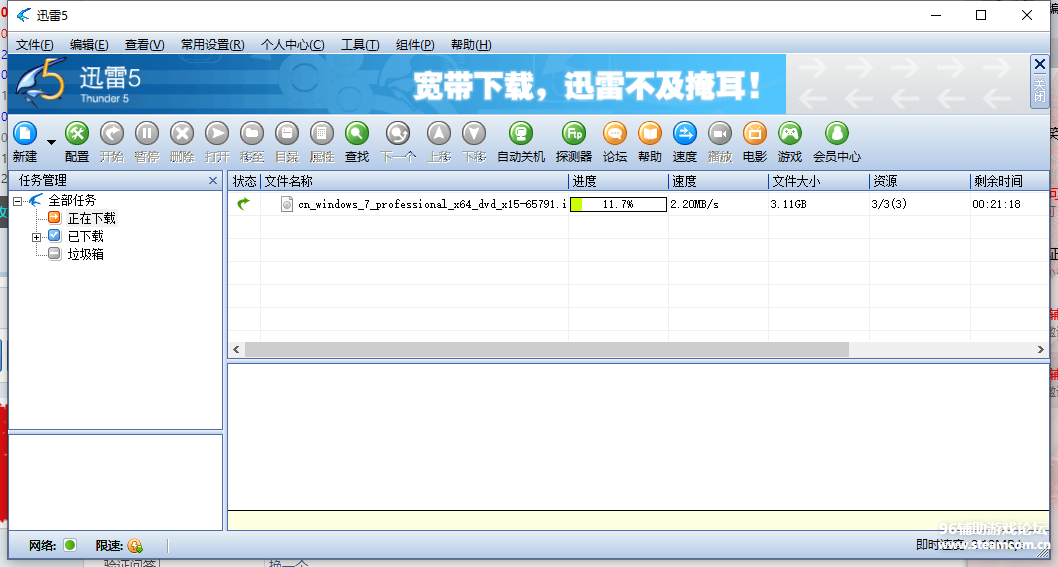Screen dimensions: 1058x567
Task: Open 配置 settings from the toolbar
Action: pyautogui.click(x=77, y=134)
